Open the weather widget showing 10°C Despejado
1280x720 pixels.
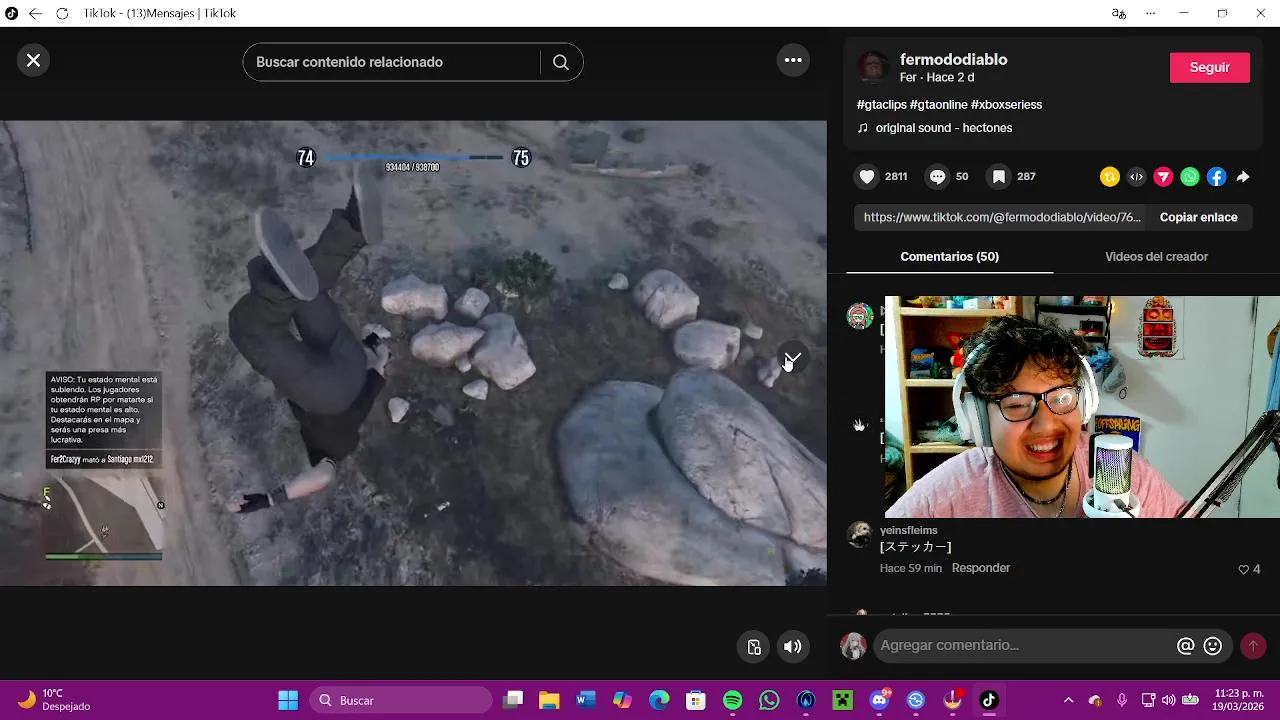(56, 700)
